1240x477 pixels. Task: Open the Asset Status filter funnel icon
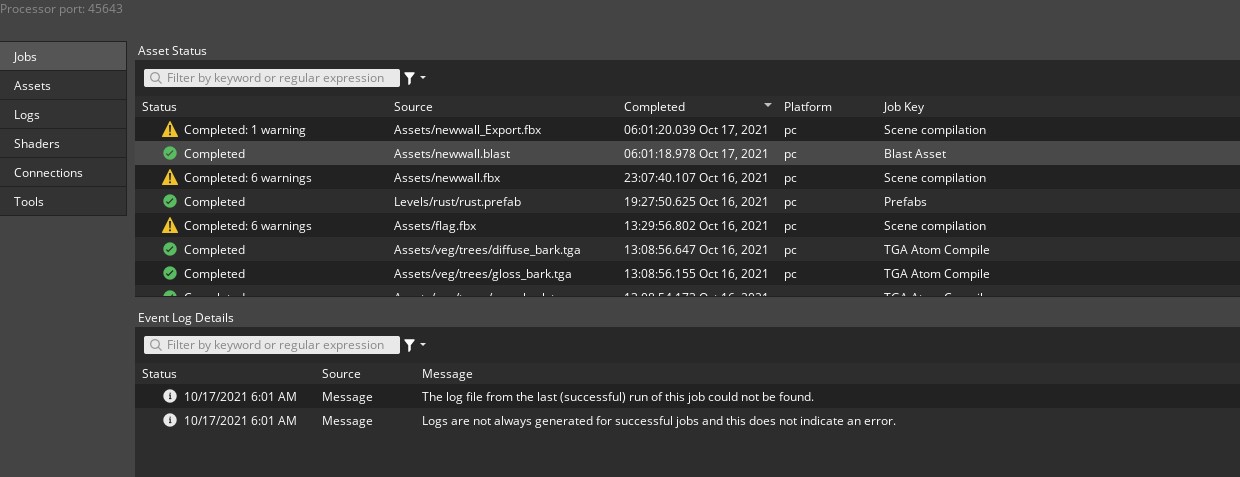(x=409, y=78)
